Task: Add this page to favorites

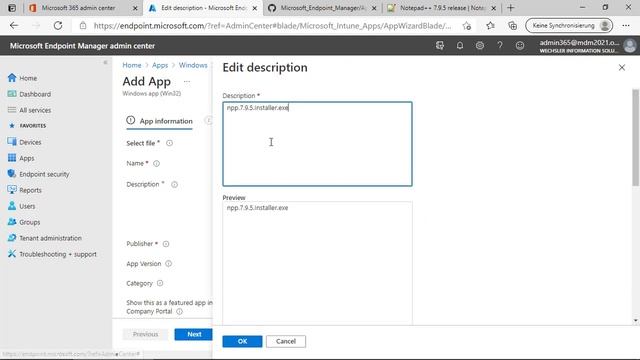Action: click(x=467, y=26)
